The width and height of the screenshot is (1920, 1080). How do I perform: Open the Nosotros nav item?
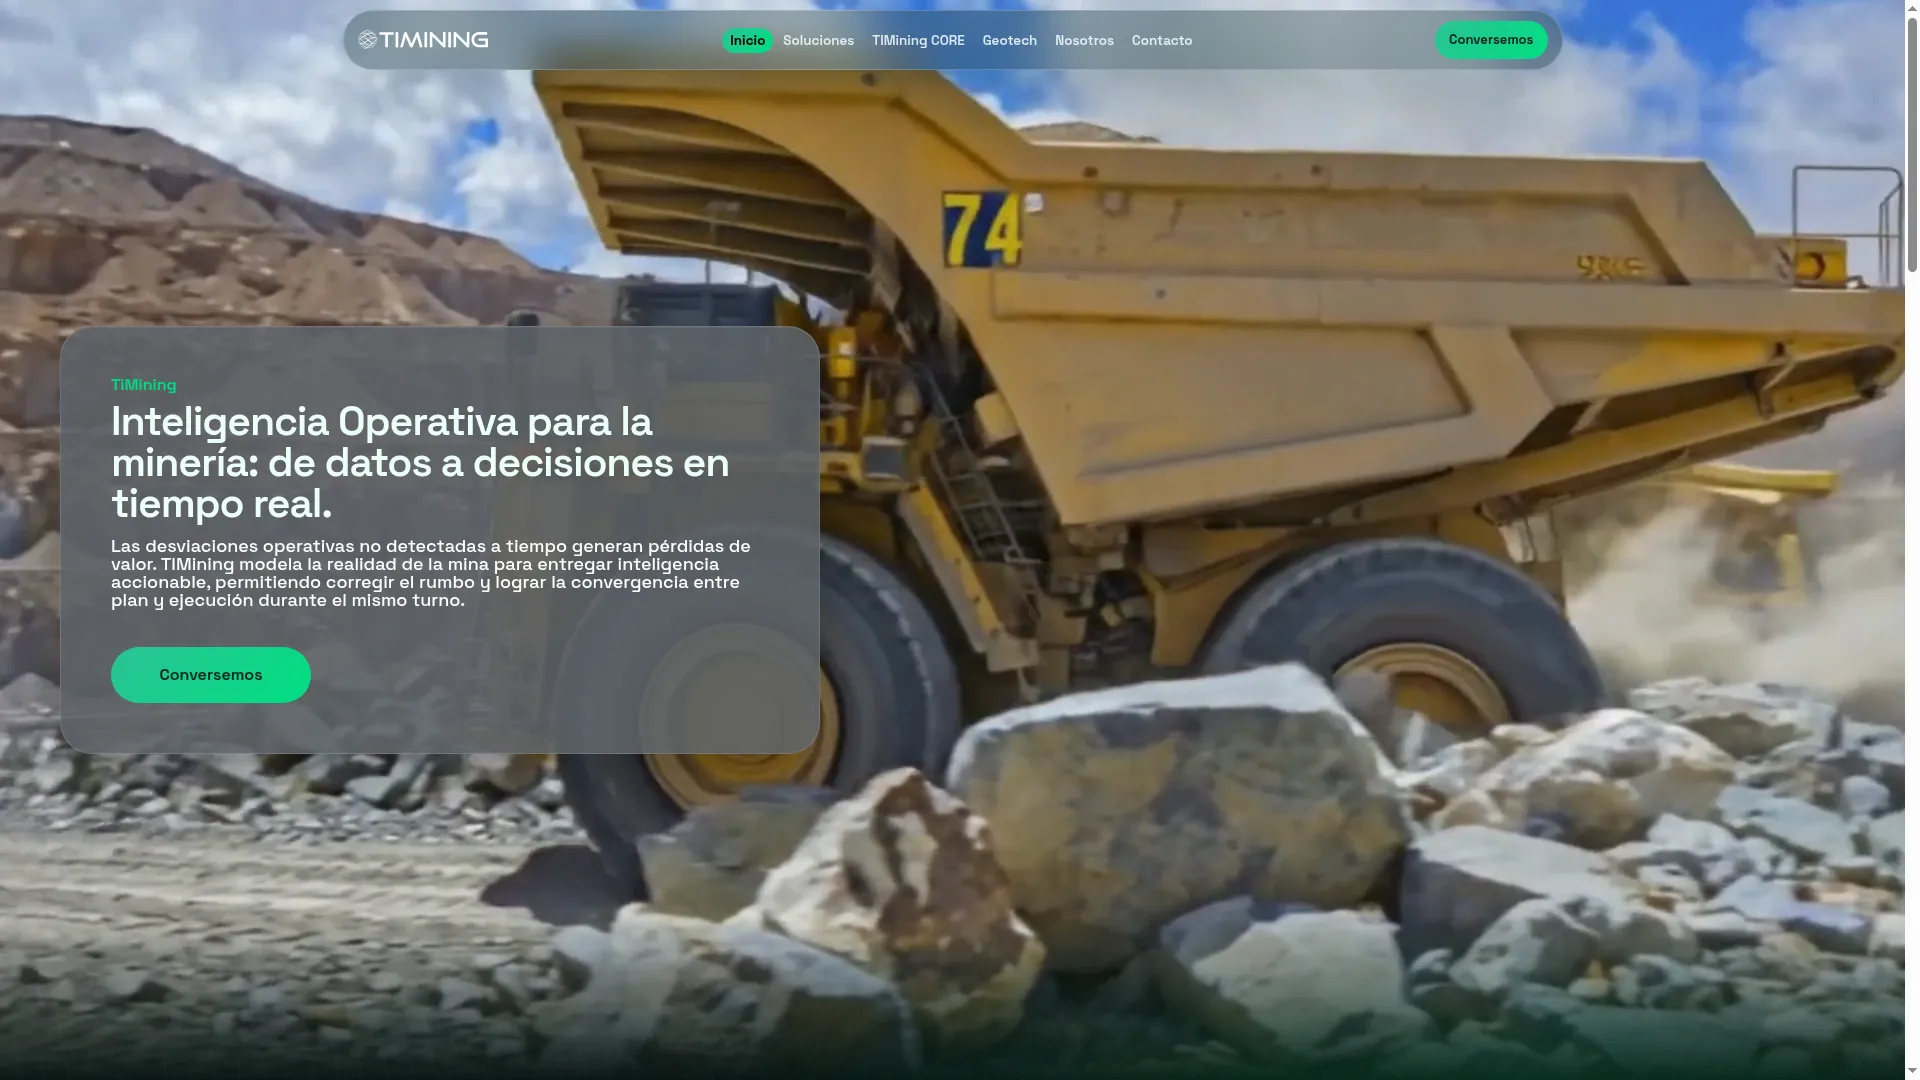pos(1084,41)
